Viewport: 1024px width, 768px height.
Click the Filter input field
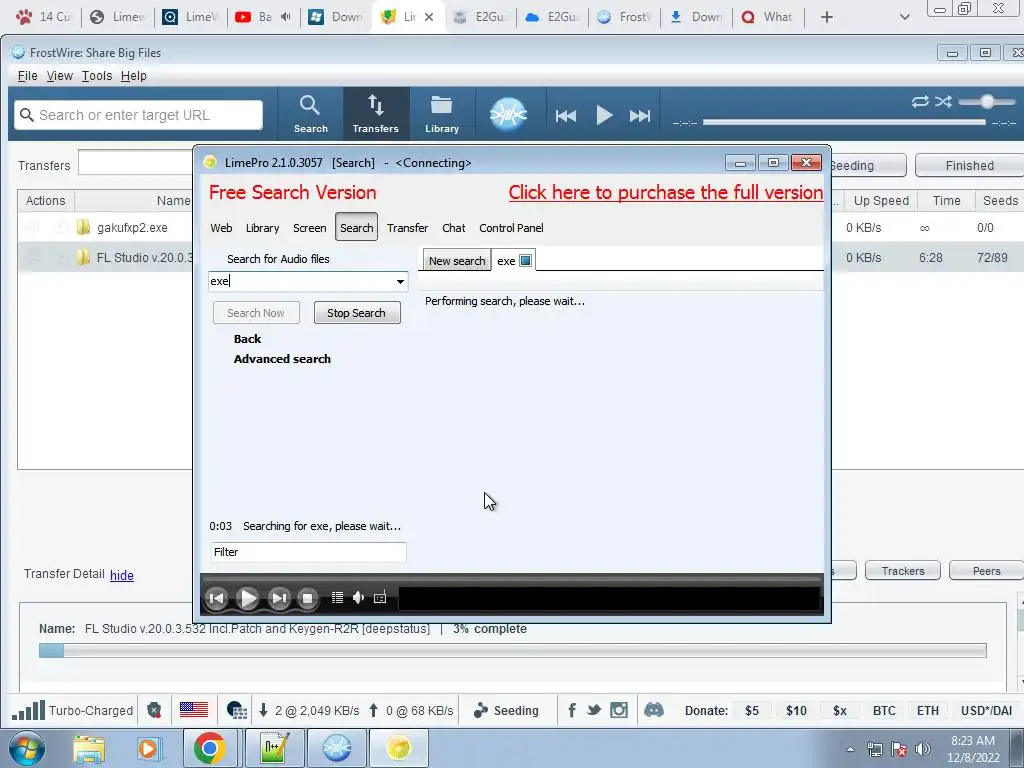point(308,552)
